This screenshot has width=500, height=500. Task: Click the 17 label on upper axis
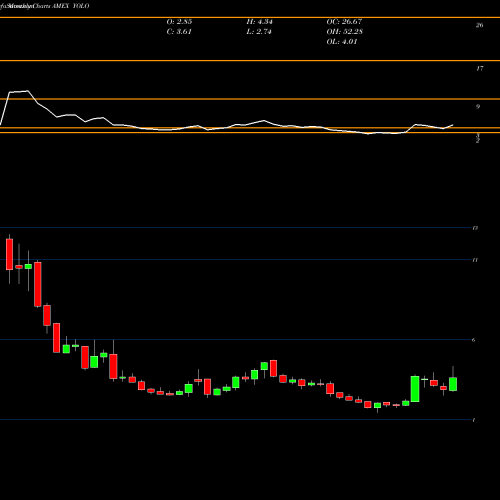point(479,68)
